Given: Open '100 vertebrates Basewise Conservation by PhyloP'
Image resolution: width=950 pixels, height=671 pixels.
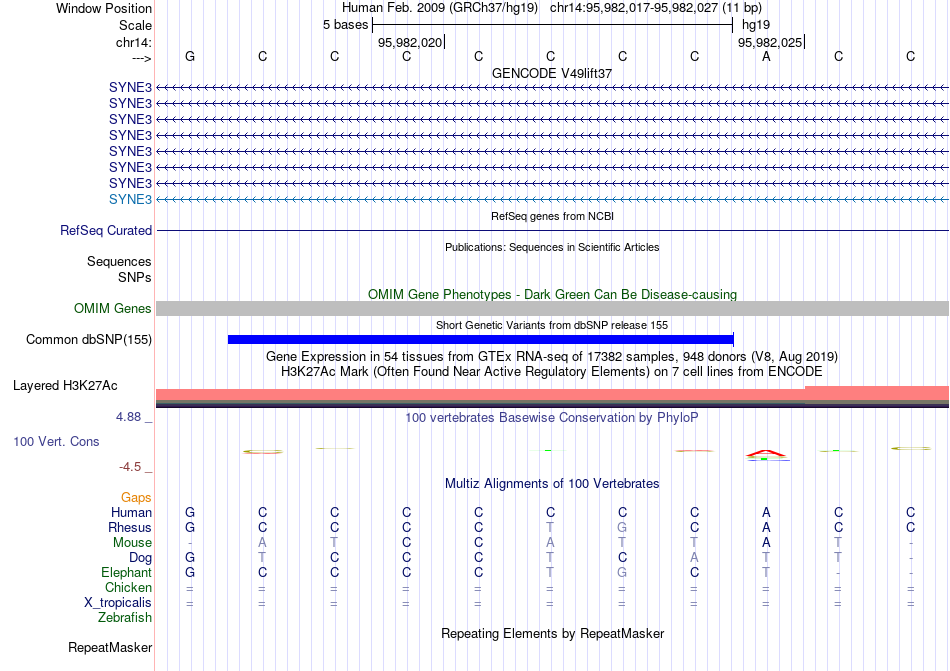Looking at the screenshot, I should point(552,417).
